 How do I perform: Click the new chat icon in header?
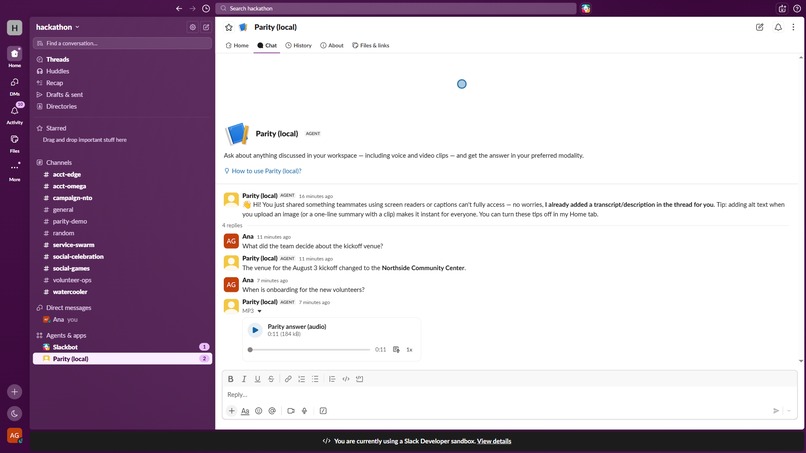760,27
